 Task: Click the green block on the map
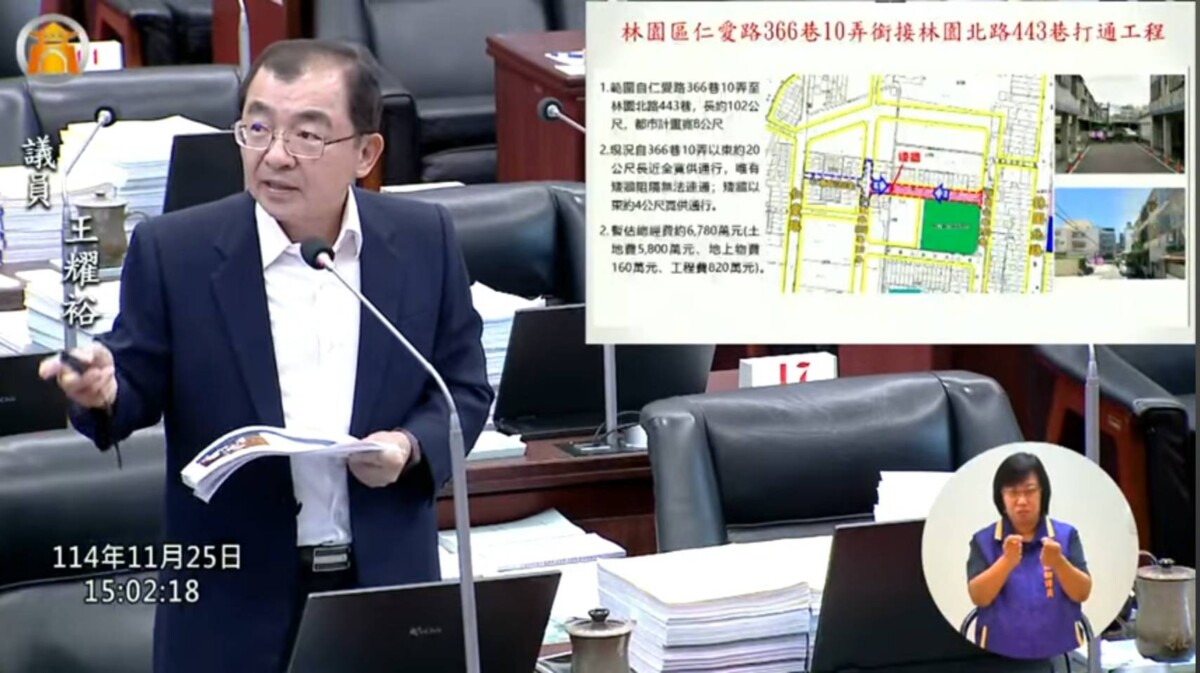click(949, 228)
